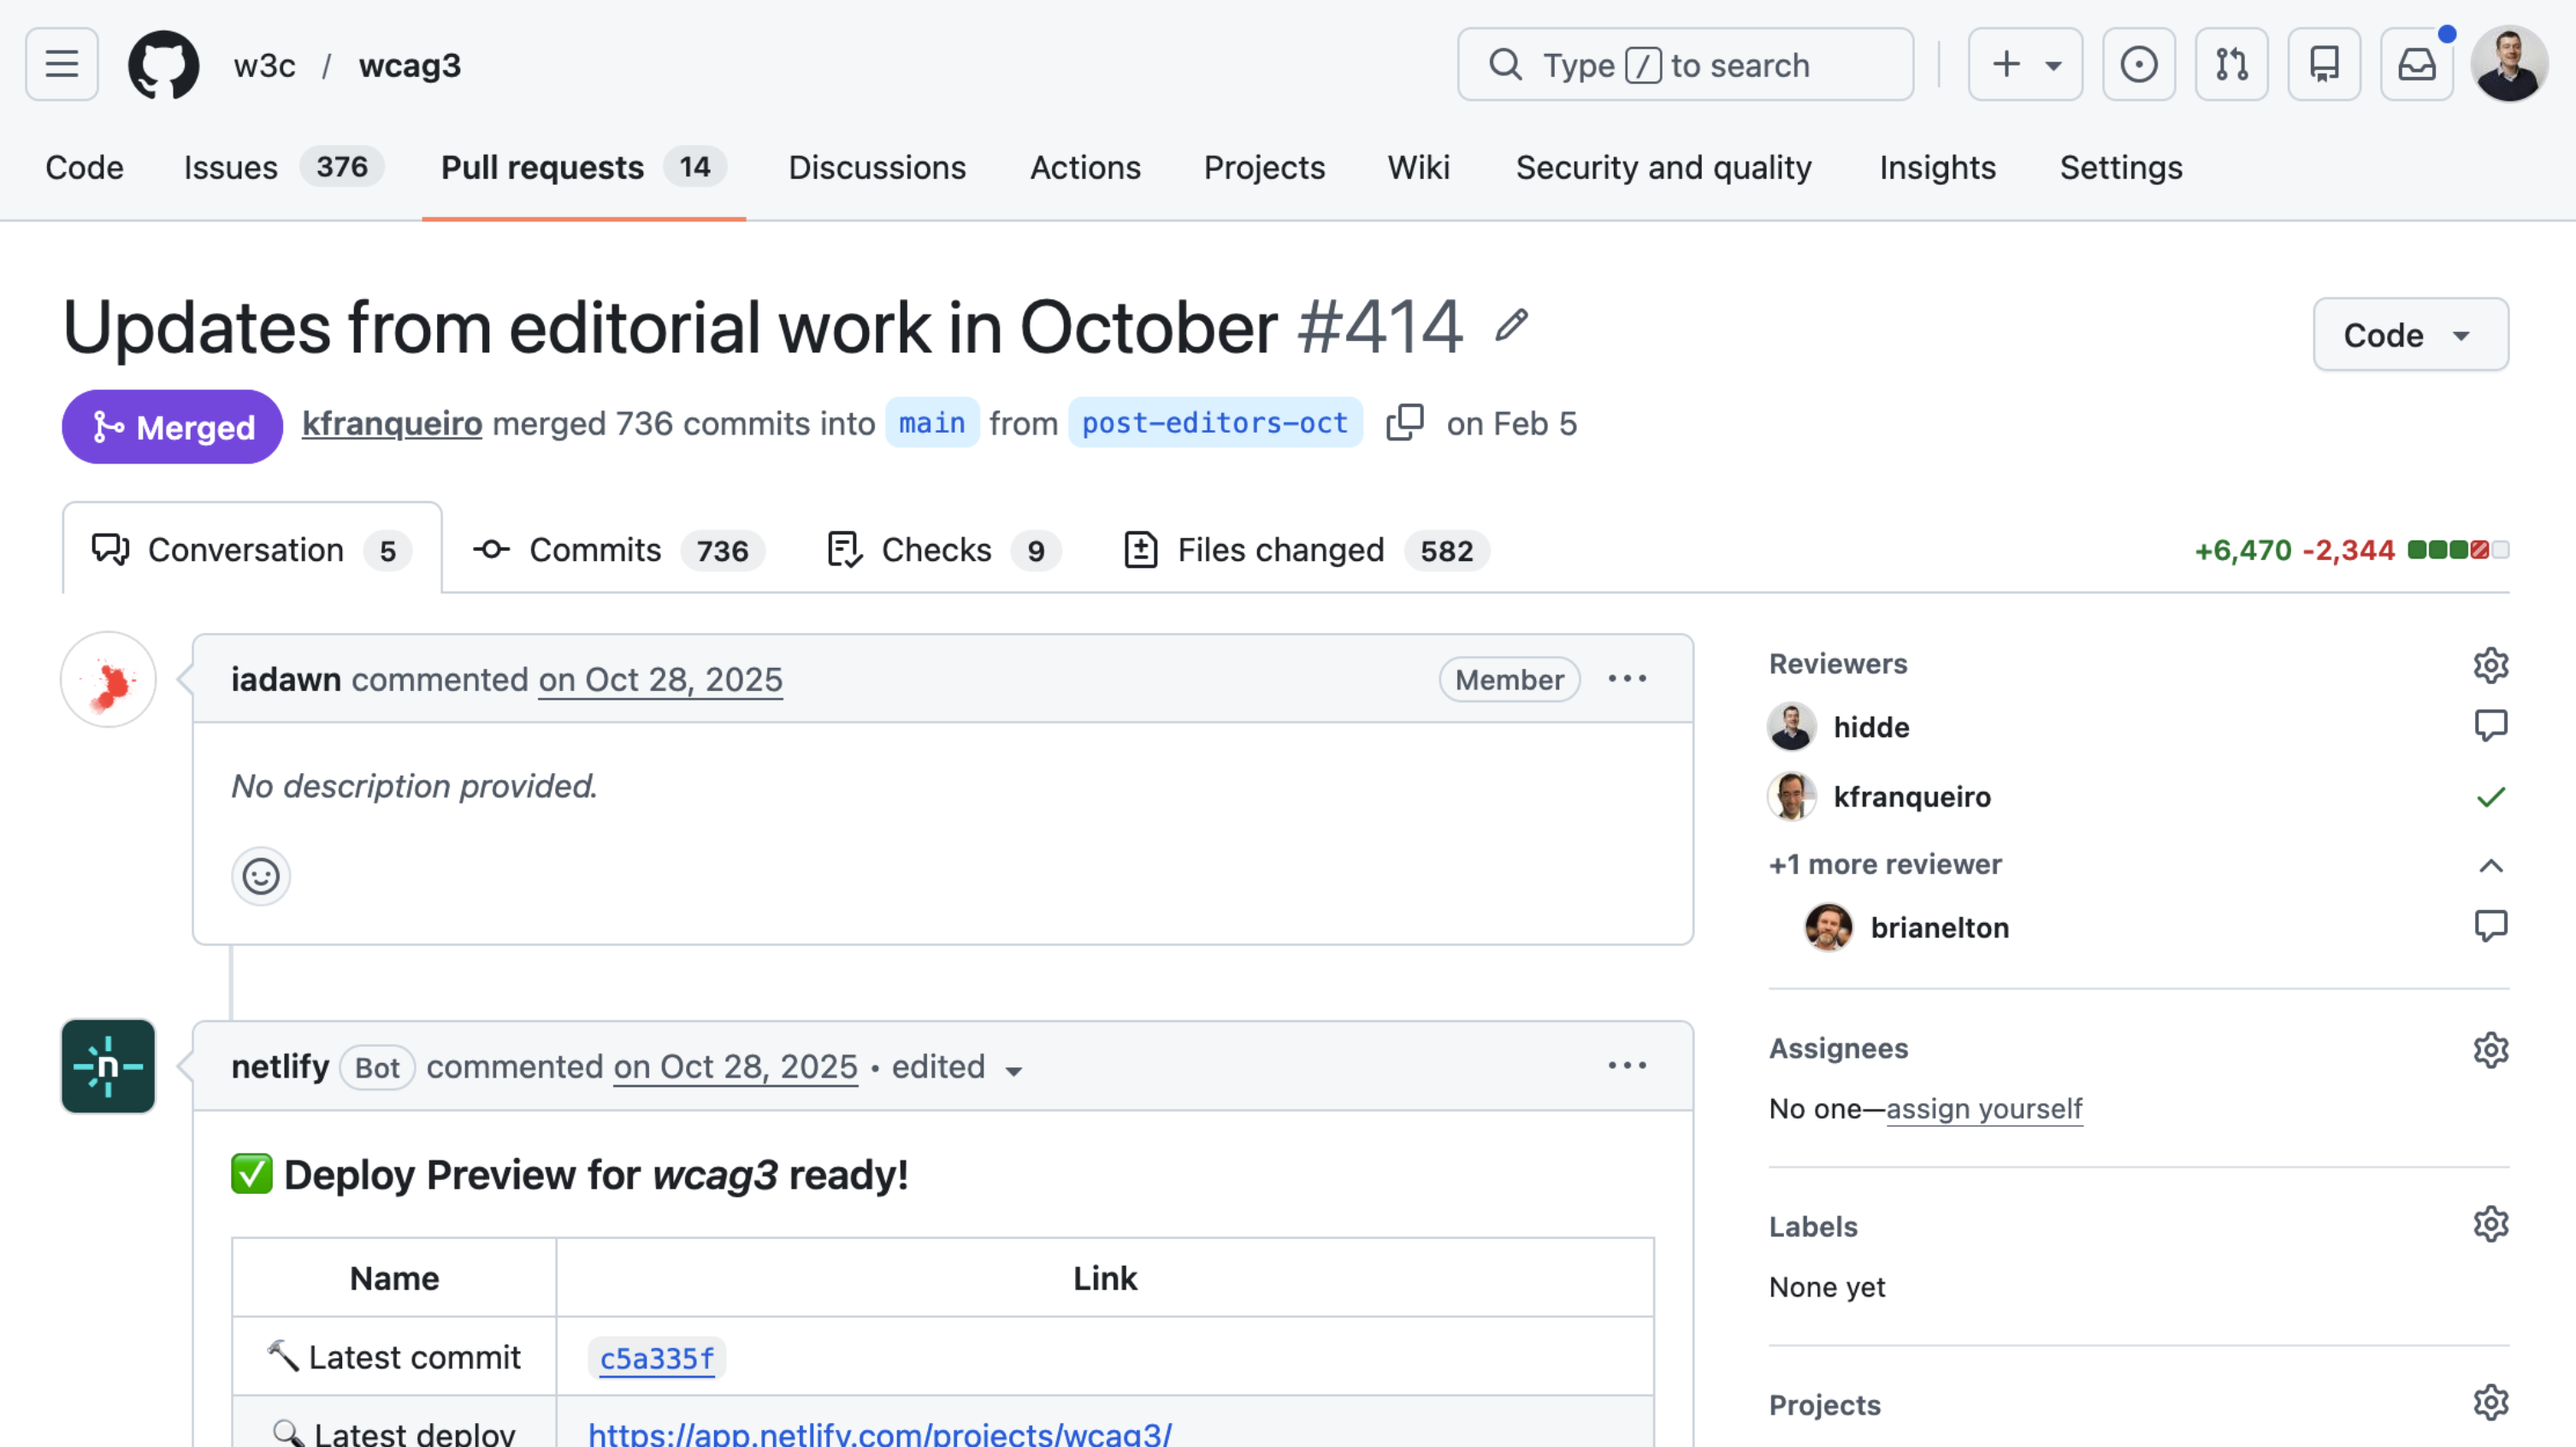Click kfranqueiro reviewer name
This screenshot has height=1447, width=2576.
(1912, 797)
